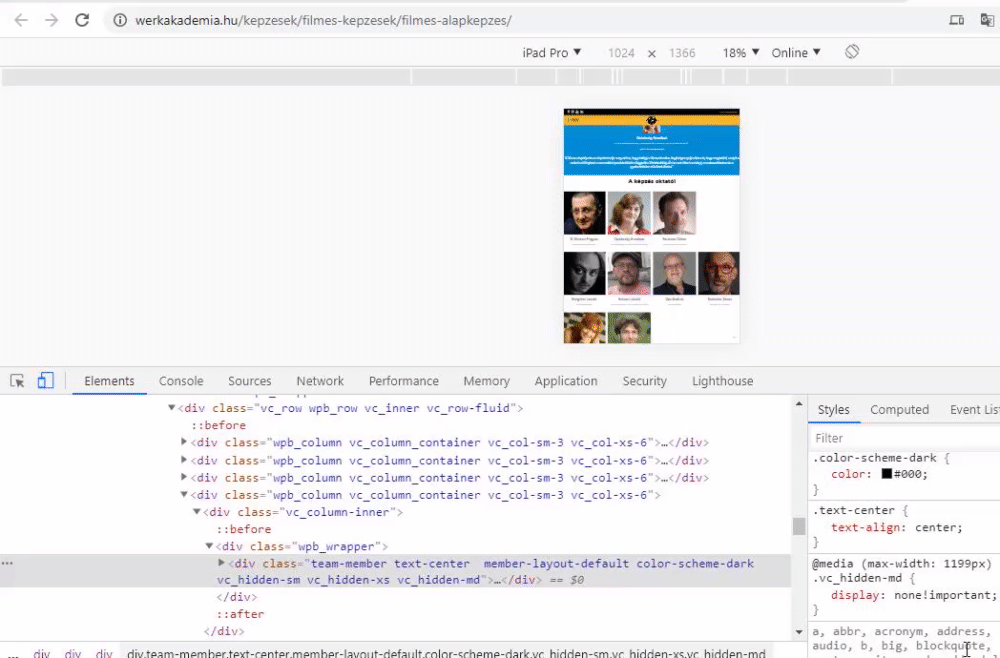Edit the 1024 viewport width field
This screenshot has width=1000, height=658.
(621, 53)
